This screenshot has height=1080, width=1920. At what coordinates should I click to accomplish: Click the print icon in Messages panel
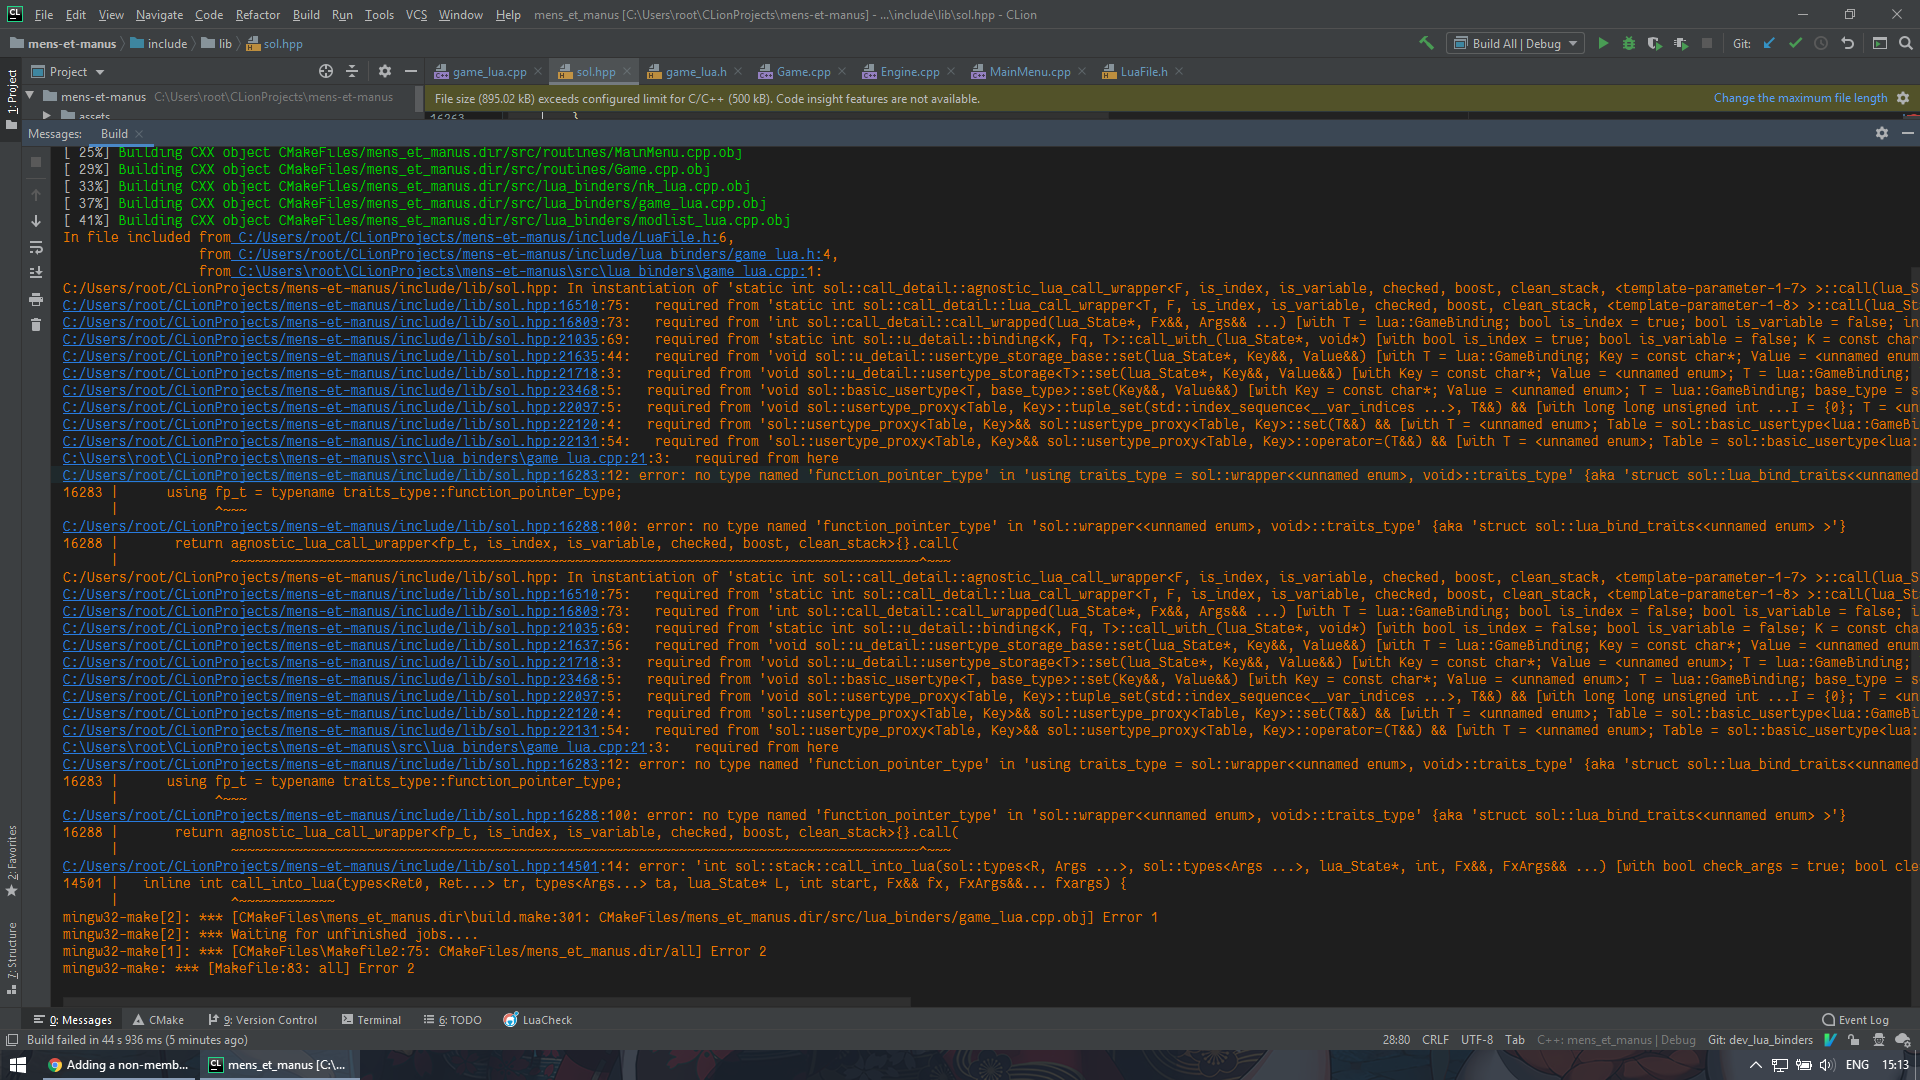click(x=36, y=299)
